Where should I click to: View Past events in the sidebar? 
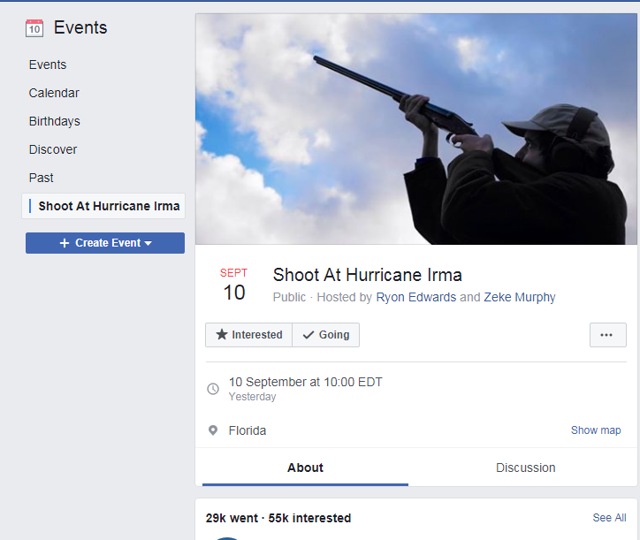tap(41, 178)
